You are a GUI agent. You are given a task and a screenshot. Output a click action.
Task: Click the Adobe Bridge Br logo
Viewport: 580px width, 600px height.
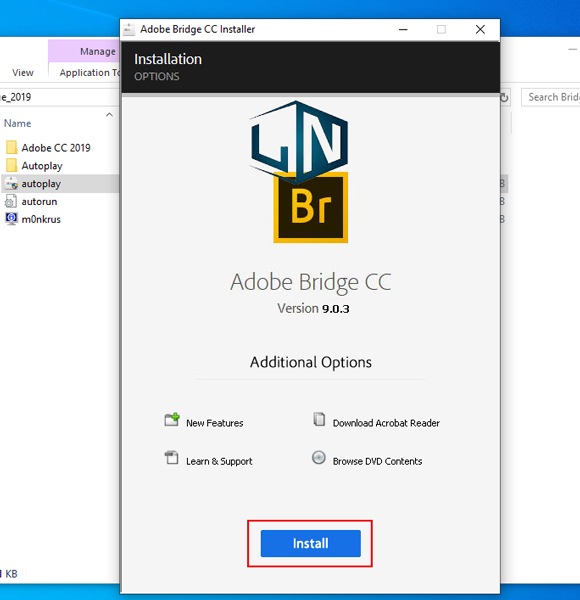click(310, 207)
